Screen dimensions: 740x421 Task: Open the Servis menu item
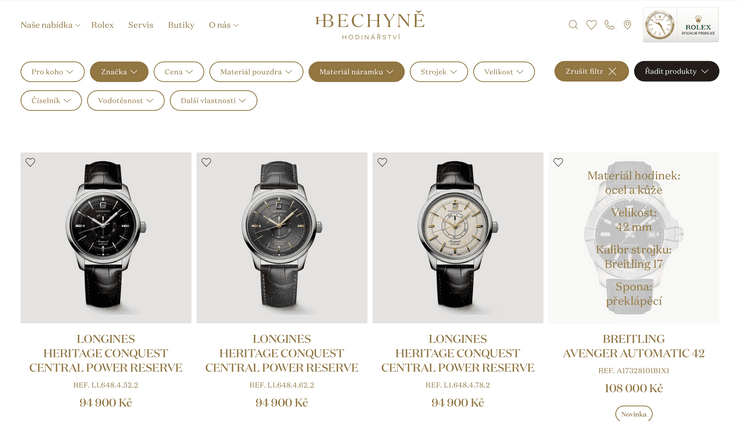tap(141, 25)
